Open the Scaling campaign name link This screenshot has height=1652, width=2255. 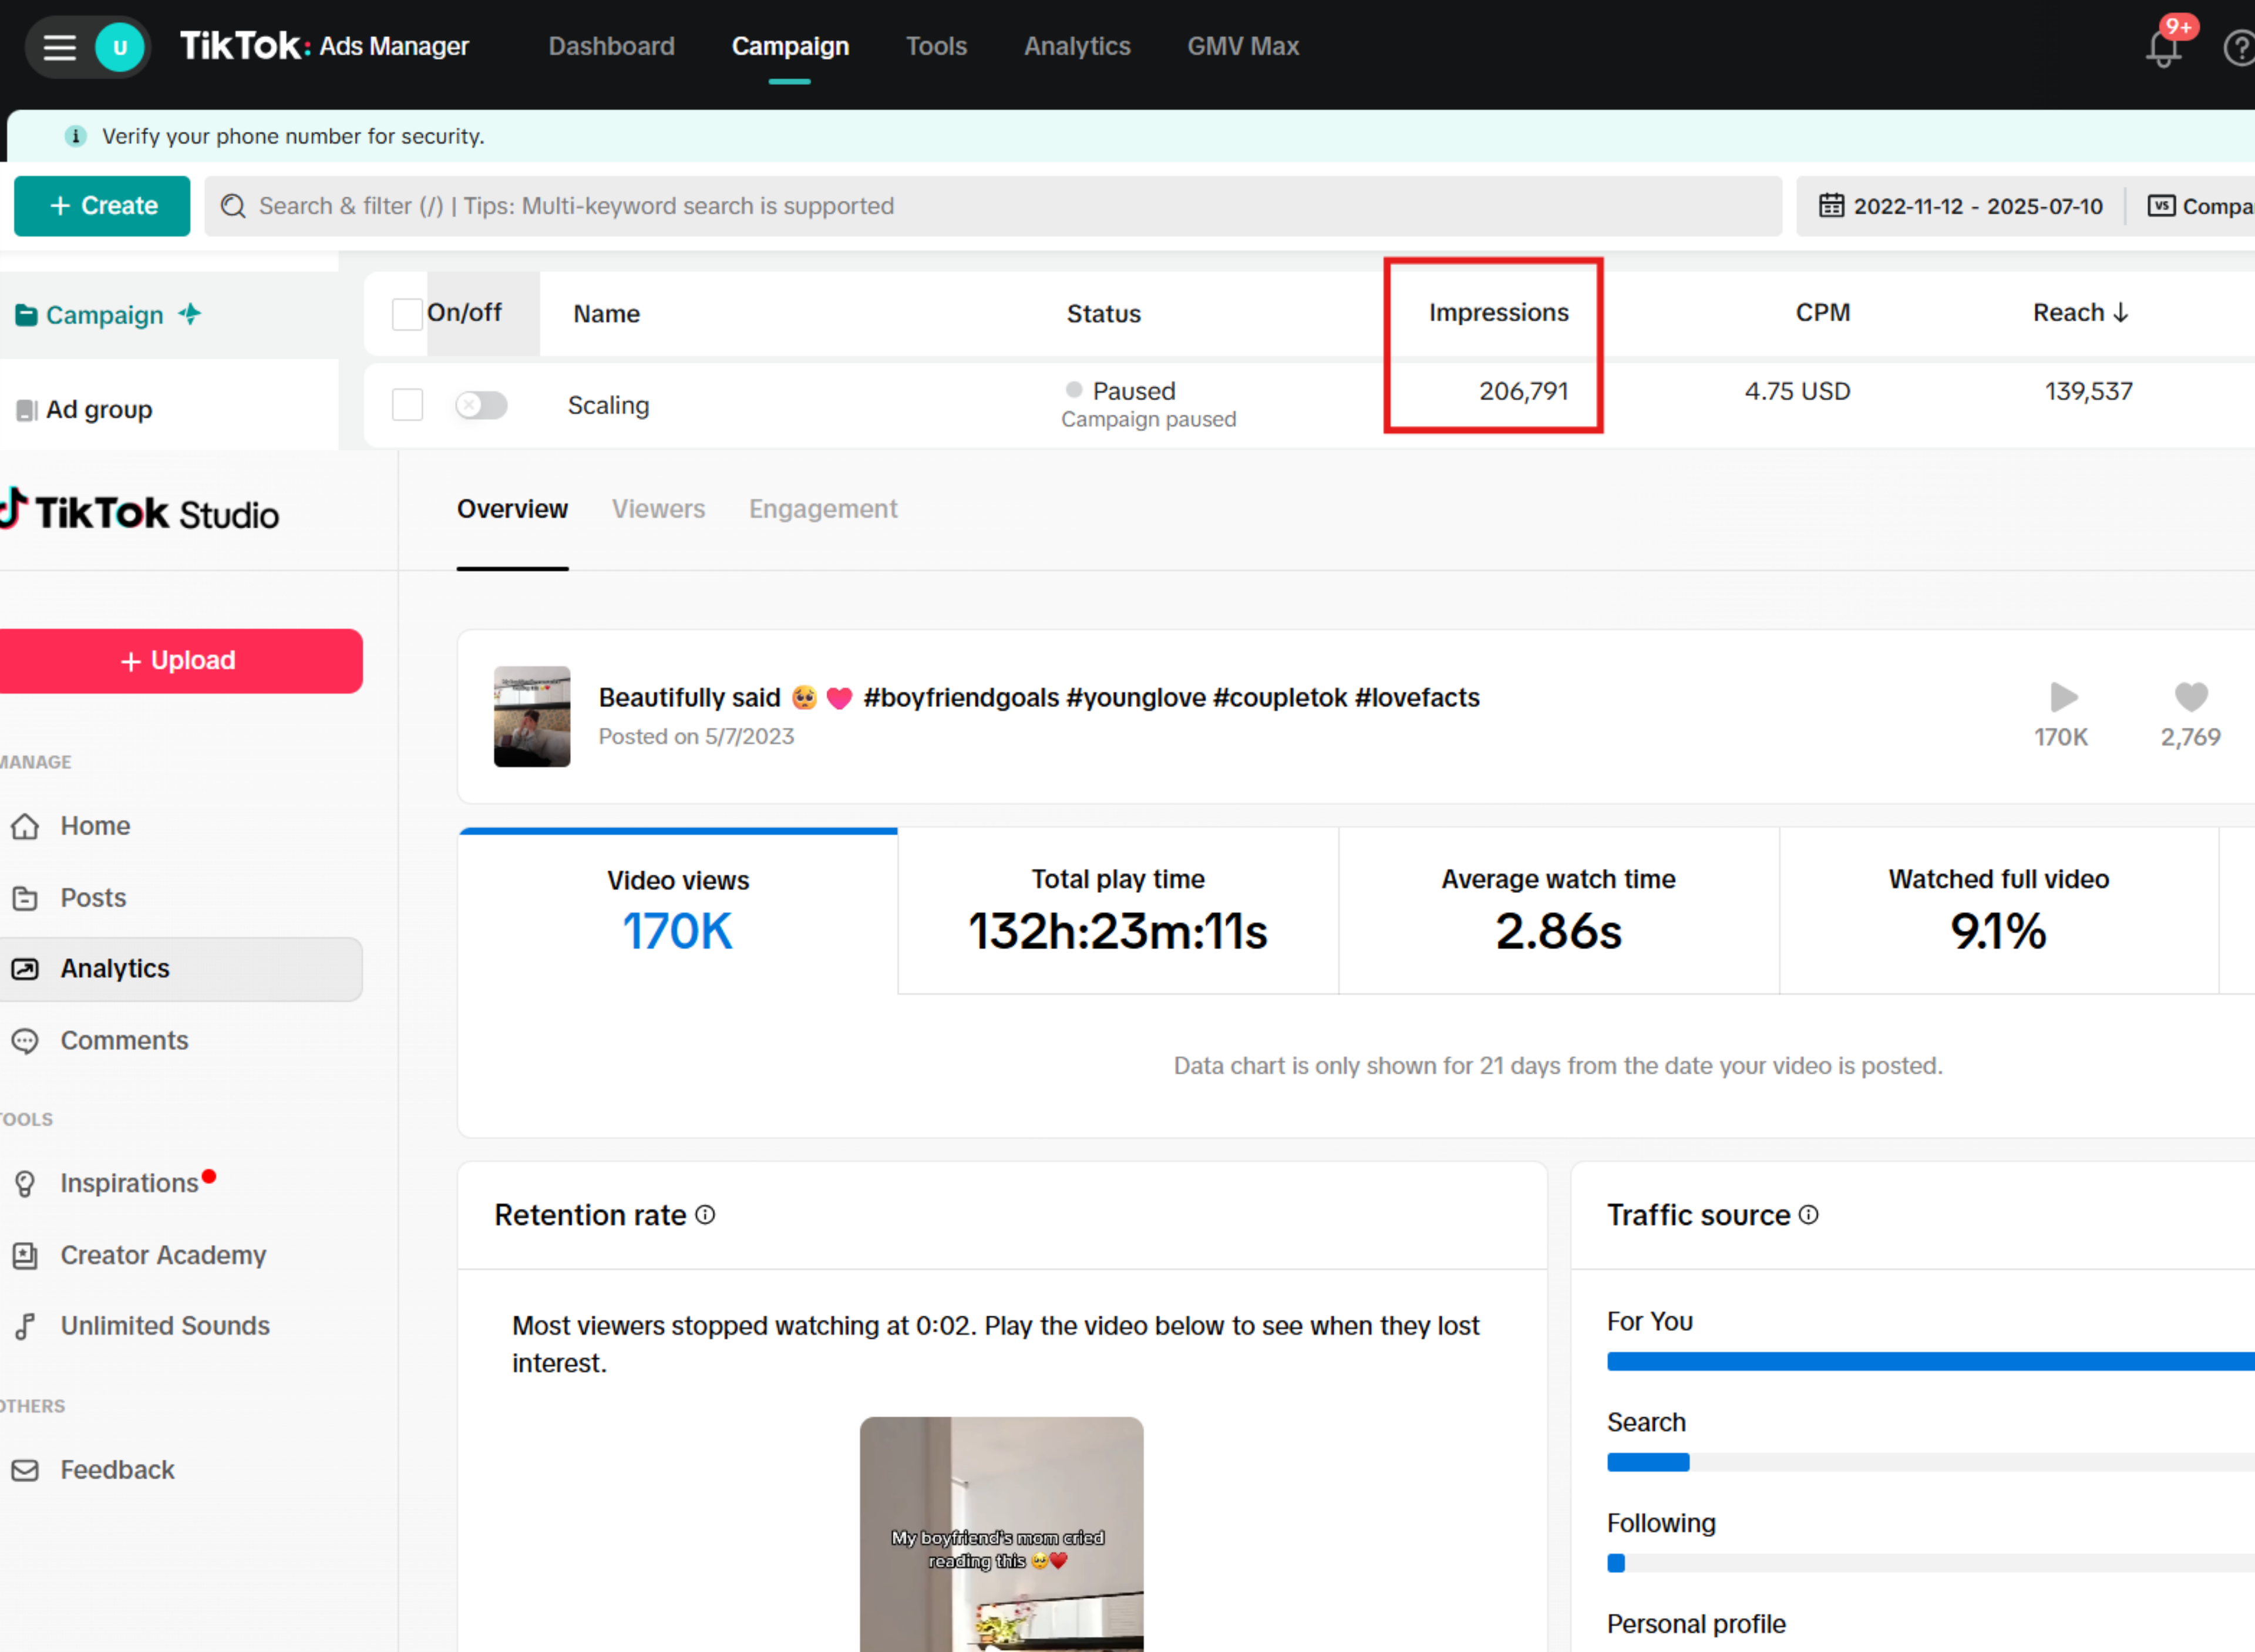point(608,405)
